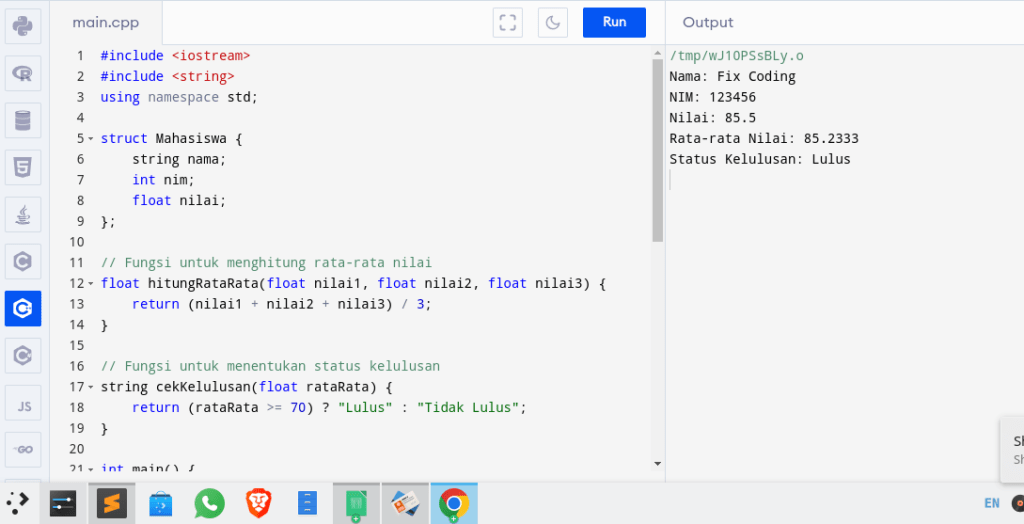Place cursor on 'using namespace std;' line

(179, 97)
